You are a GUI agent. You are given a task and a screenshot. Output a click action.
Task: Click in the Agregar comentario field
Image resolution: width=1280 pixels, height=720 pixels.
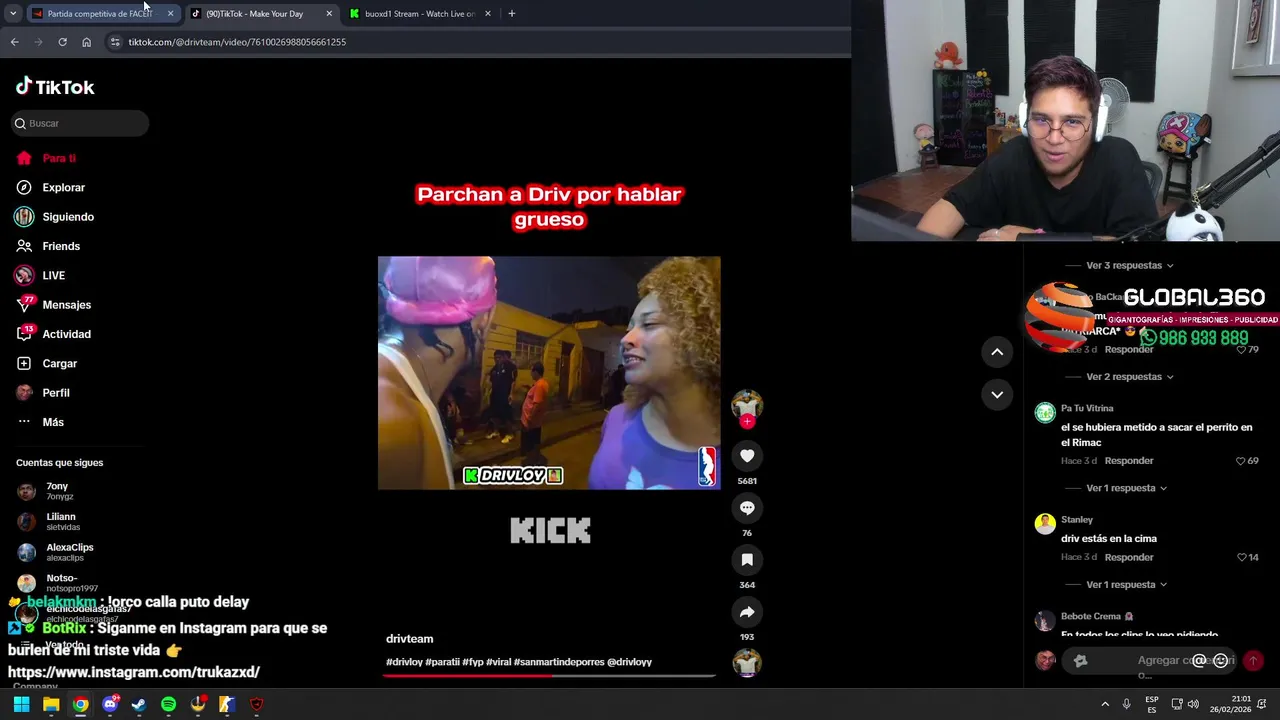(1150, 661)
